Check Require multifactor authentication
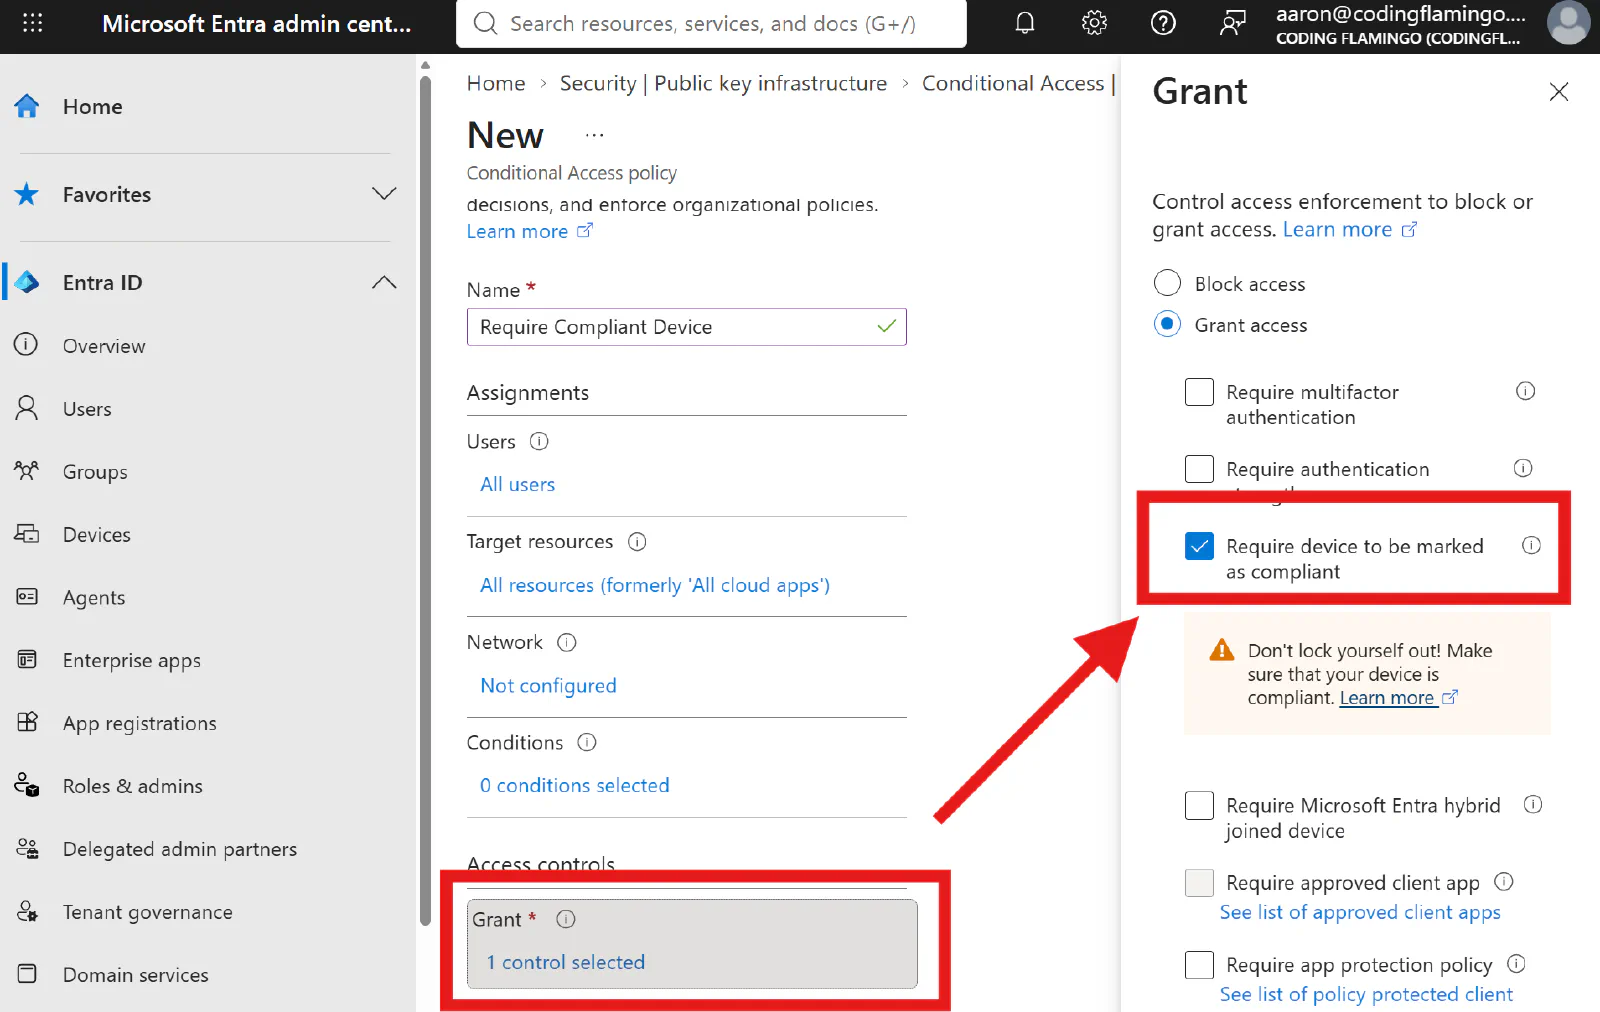Screen dimensions: 1600x1012 (1199, 392)
